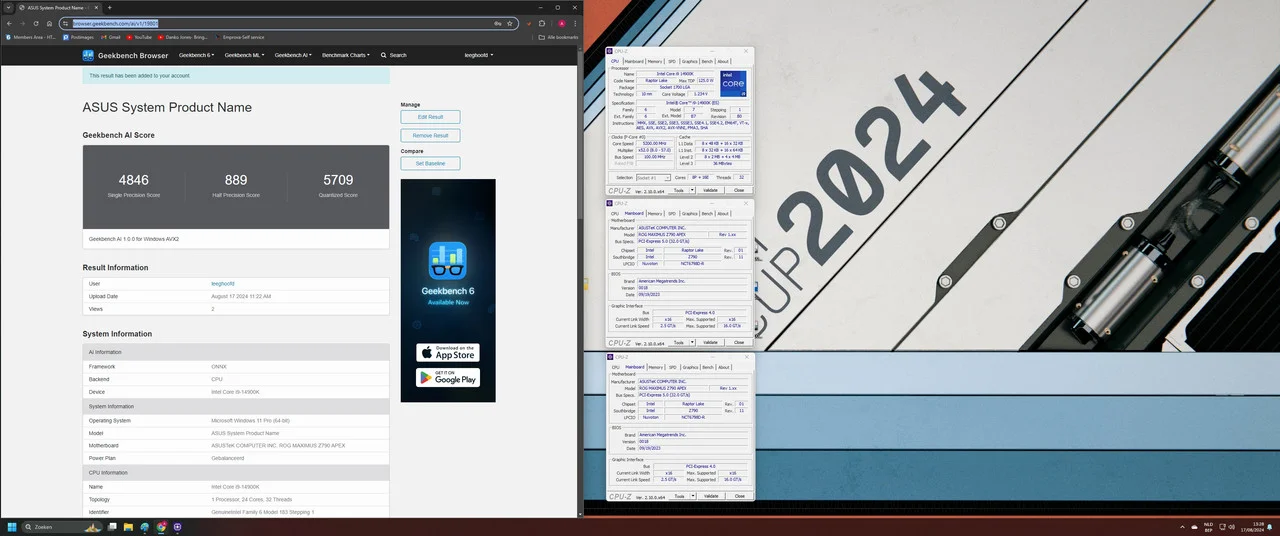The width and height of the screenshot is (1280, 536).
Task: Click Tools button in topmost CPU-Z window
Action: (x=679, y=190)
